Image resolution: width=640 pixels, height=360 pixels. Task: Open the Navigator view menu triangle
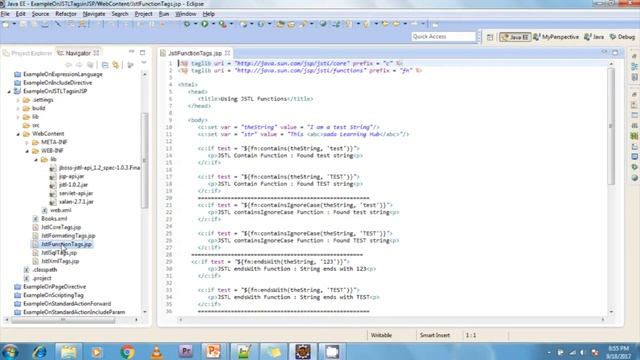pyautogui.click(x=144, y=63)
